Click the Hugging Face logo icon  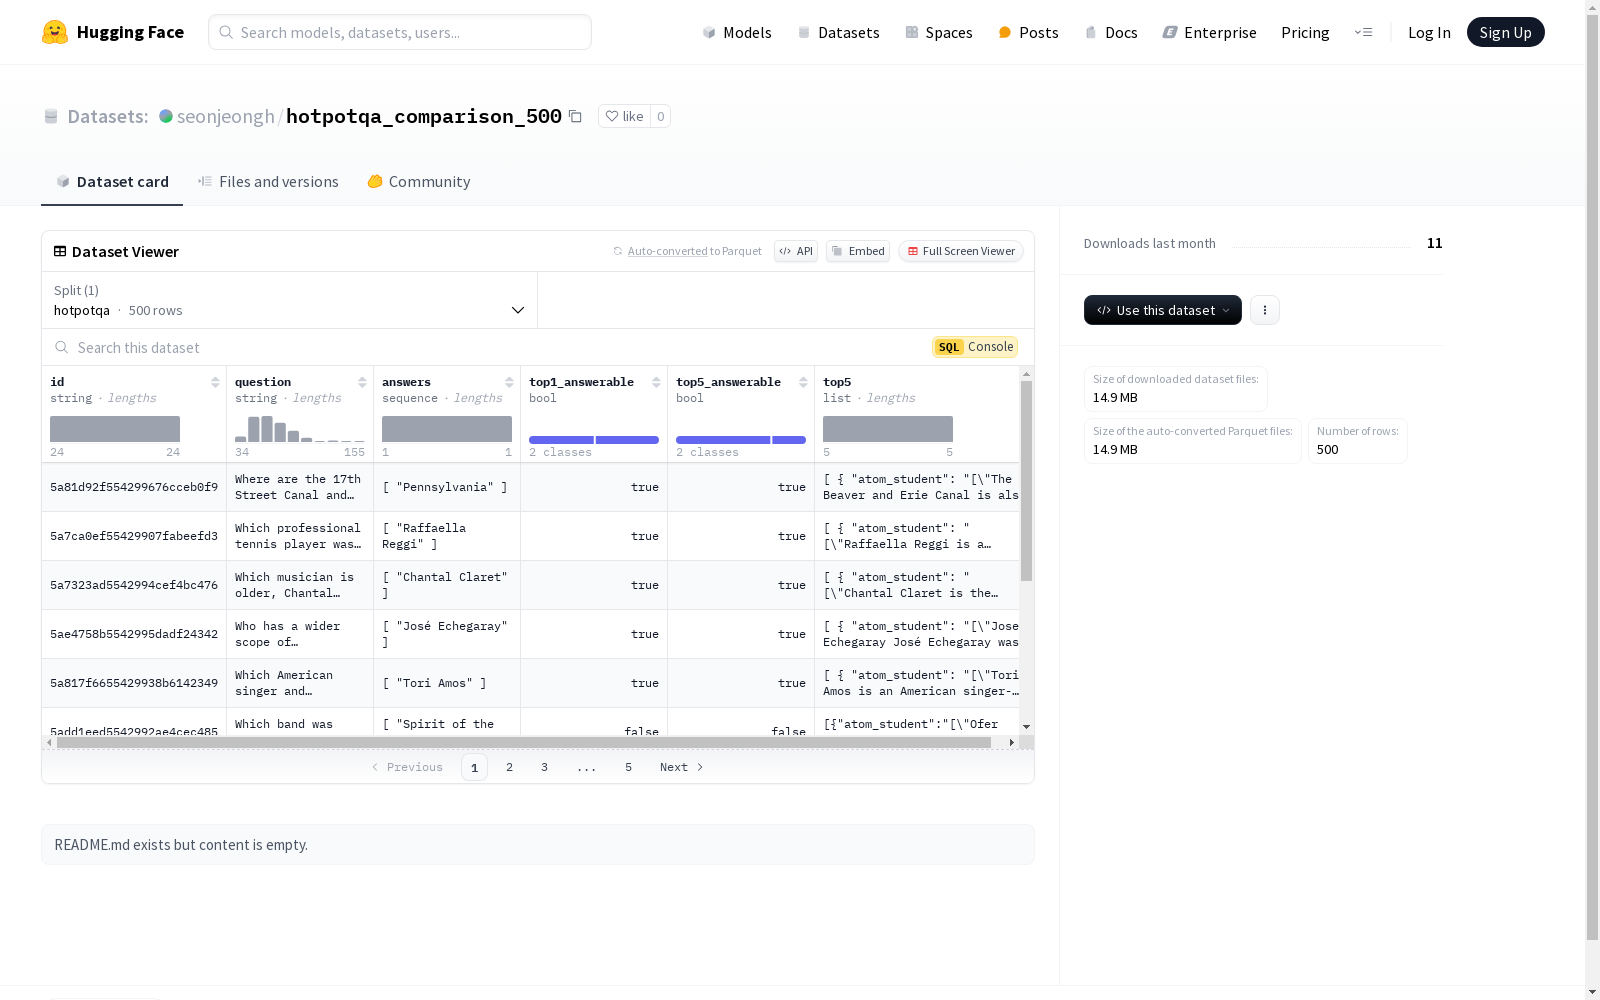(x=55, y=32)
